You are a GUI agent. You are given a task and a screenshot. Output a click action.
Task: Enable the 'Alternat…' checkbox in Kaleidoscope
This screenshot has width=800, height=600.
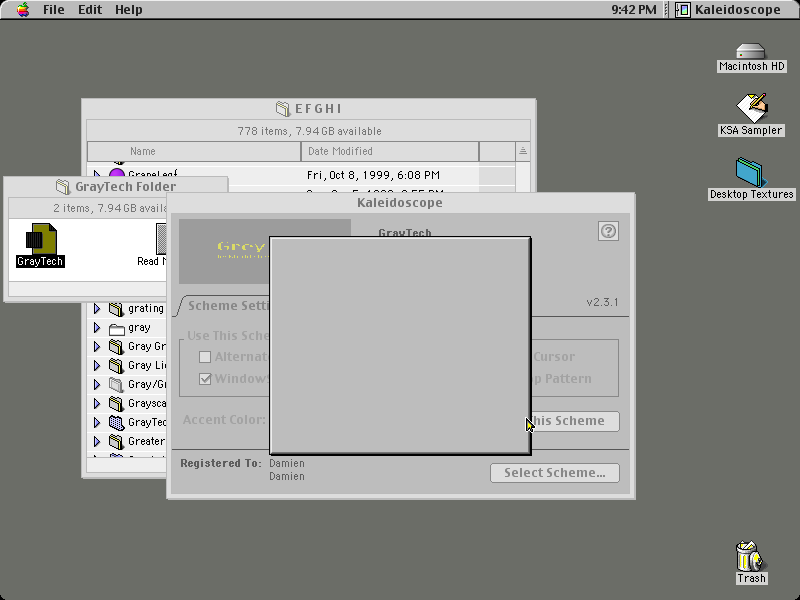(205, 357)
